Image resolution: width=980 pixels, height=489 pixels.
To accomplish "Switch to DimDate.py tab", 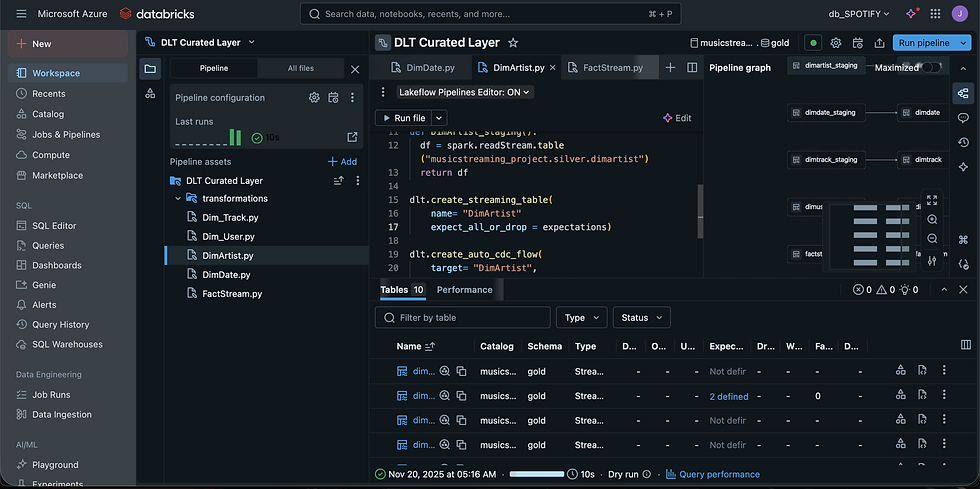I will (422, 68).
